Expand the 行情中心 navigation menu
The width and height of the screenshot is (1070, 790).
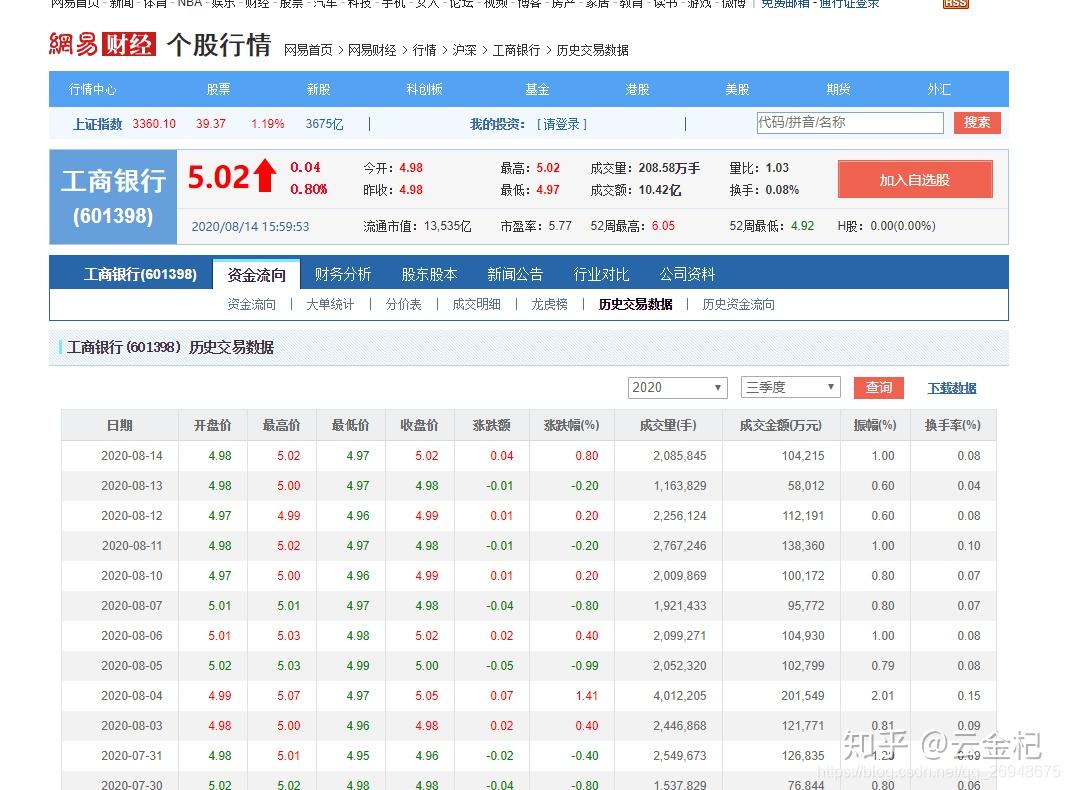(93, 88)
